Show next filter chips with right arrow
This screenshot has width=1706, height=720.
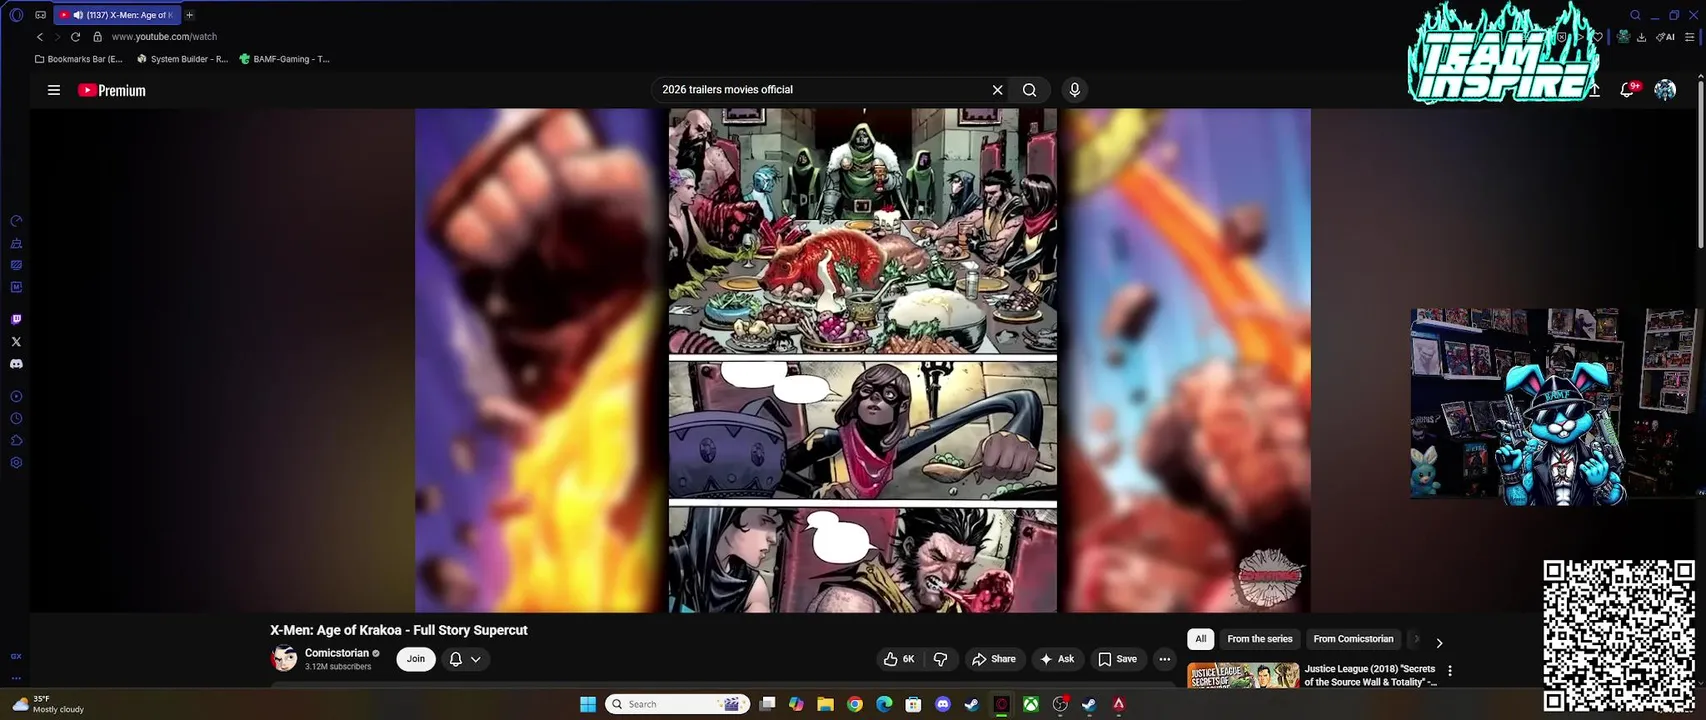click(x=1439, y=643)
